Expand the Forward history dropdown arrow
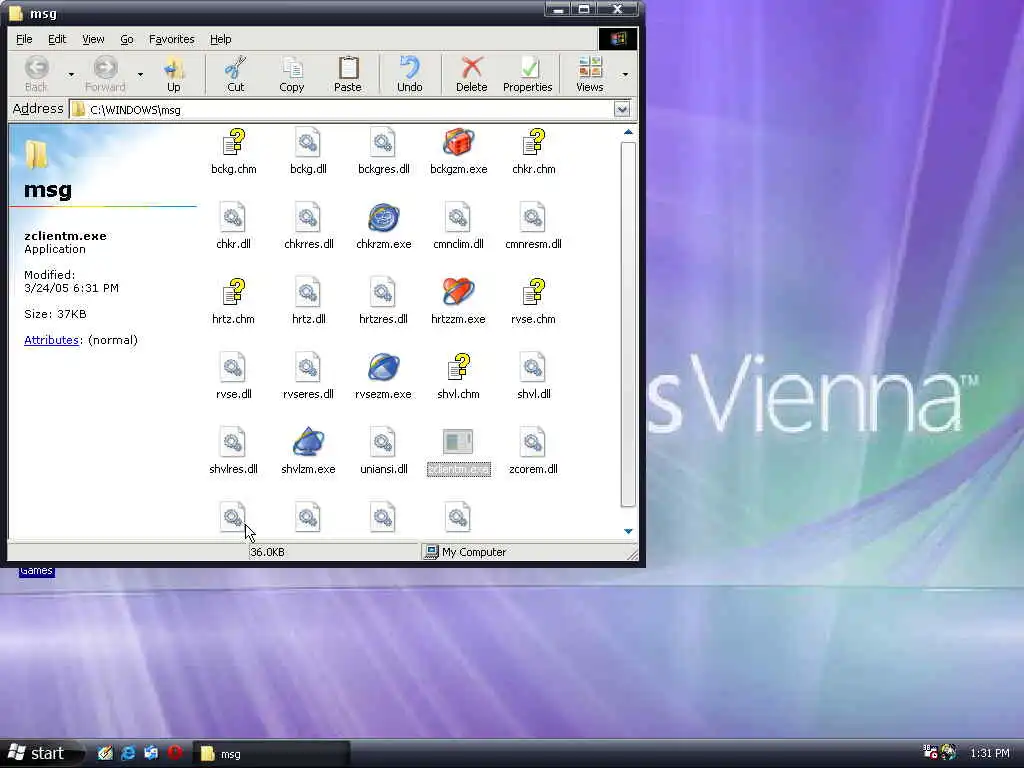 click(140, 74)
